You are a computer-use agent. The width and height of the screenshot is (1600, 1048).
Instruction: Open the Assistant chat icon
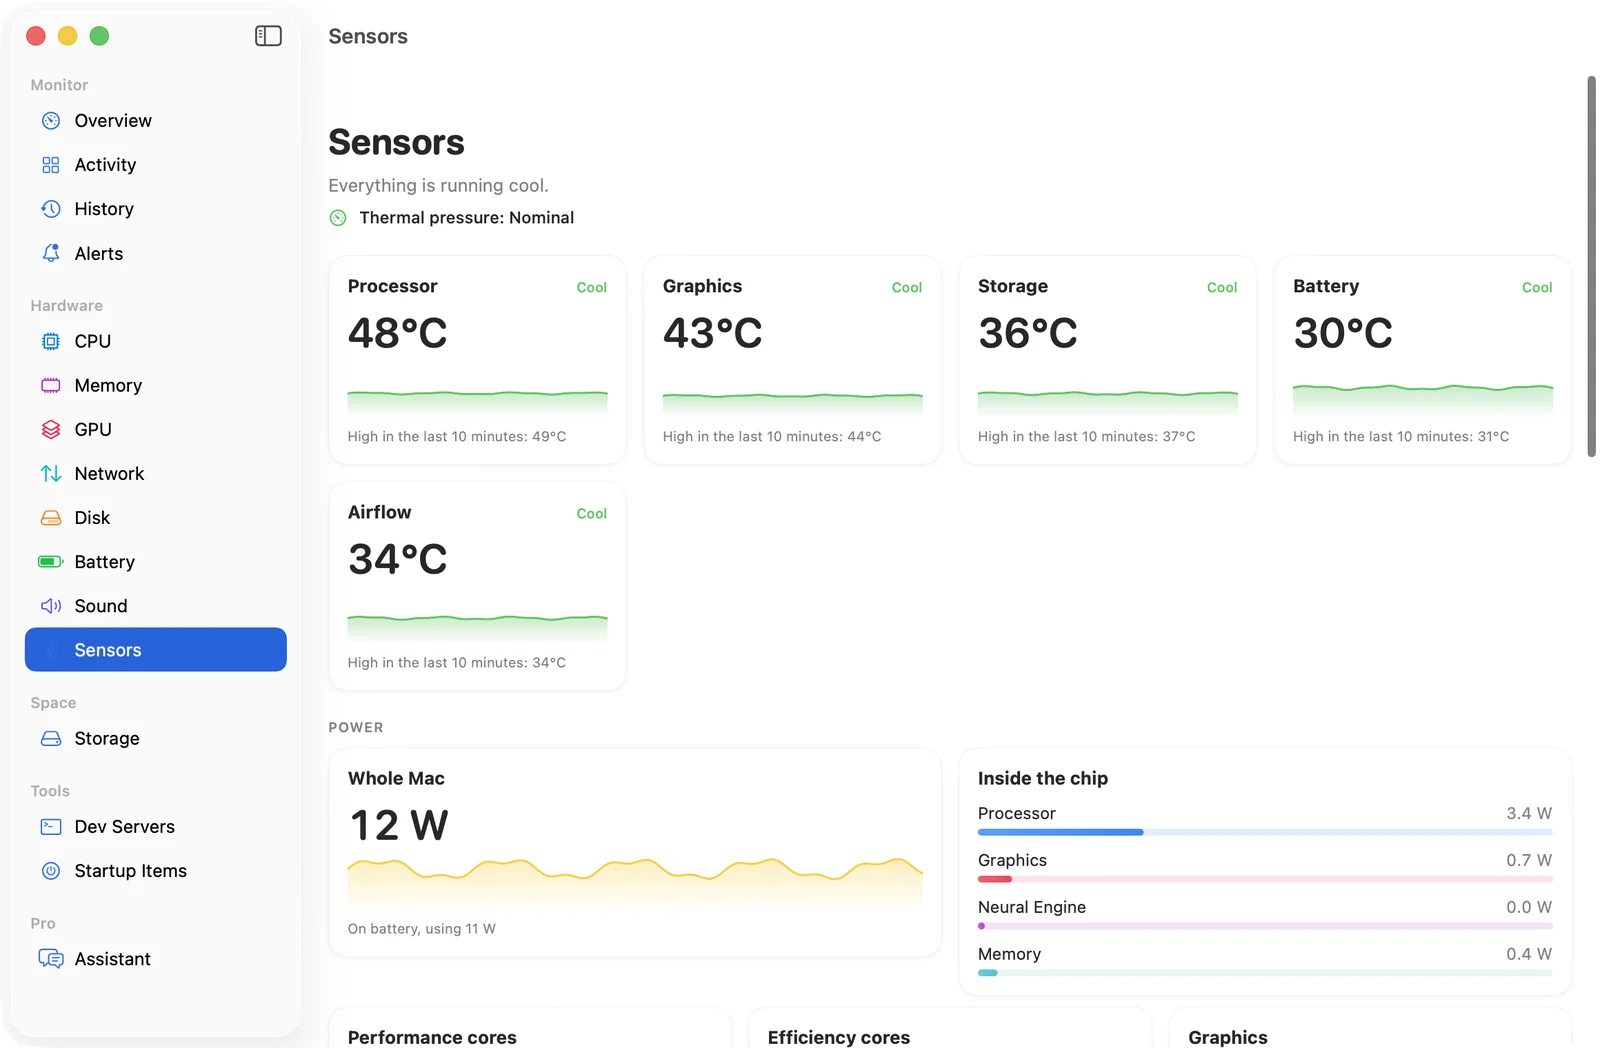tap(51, 958)
